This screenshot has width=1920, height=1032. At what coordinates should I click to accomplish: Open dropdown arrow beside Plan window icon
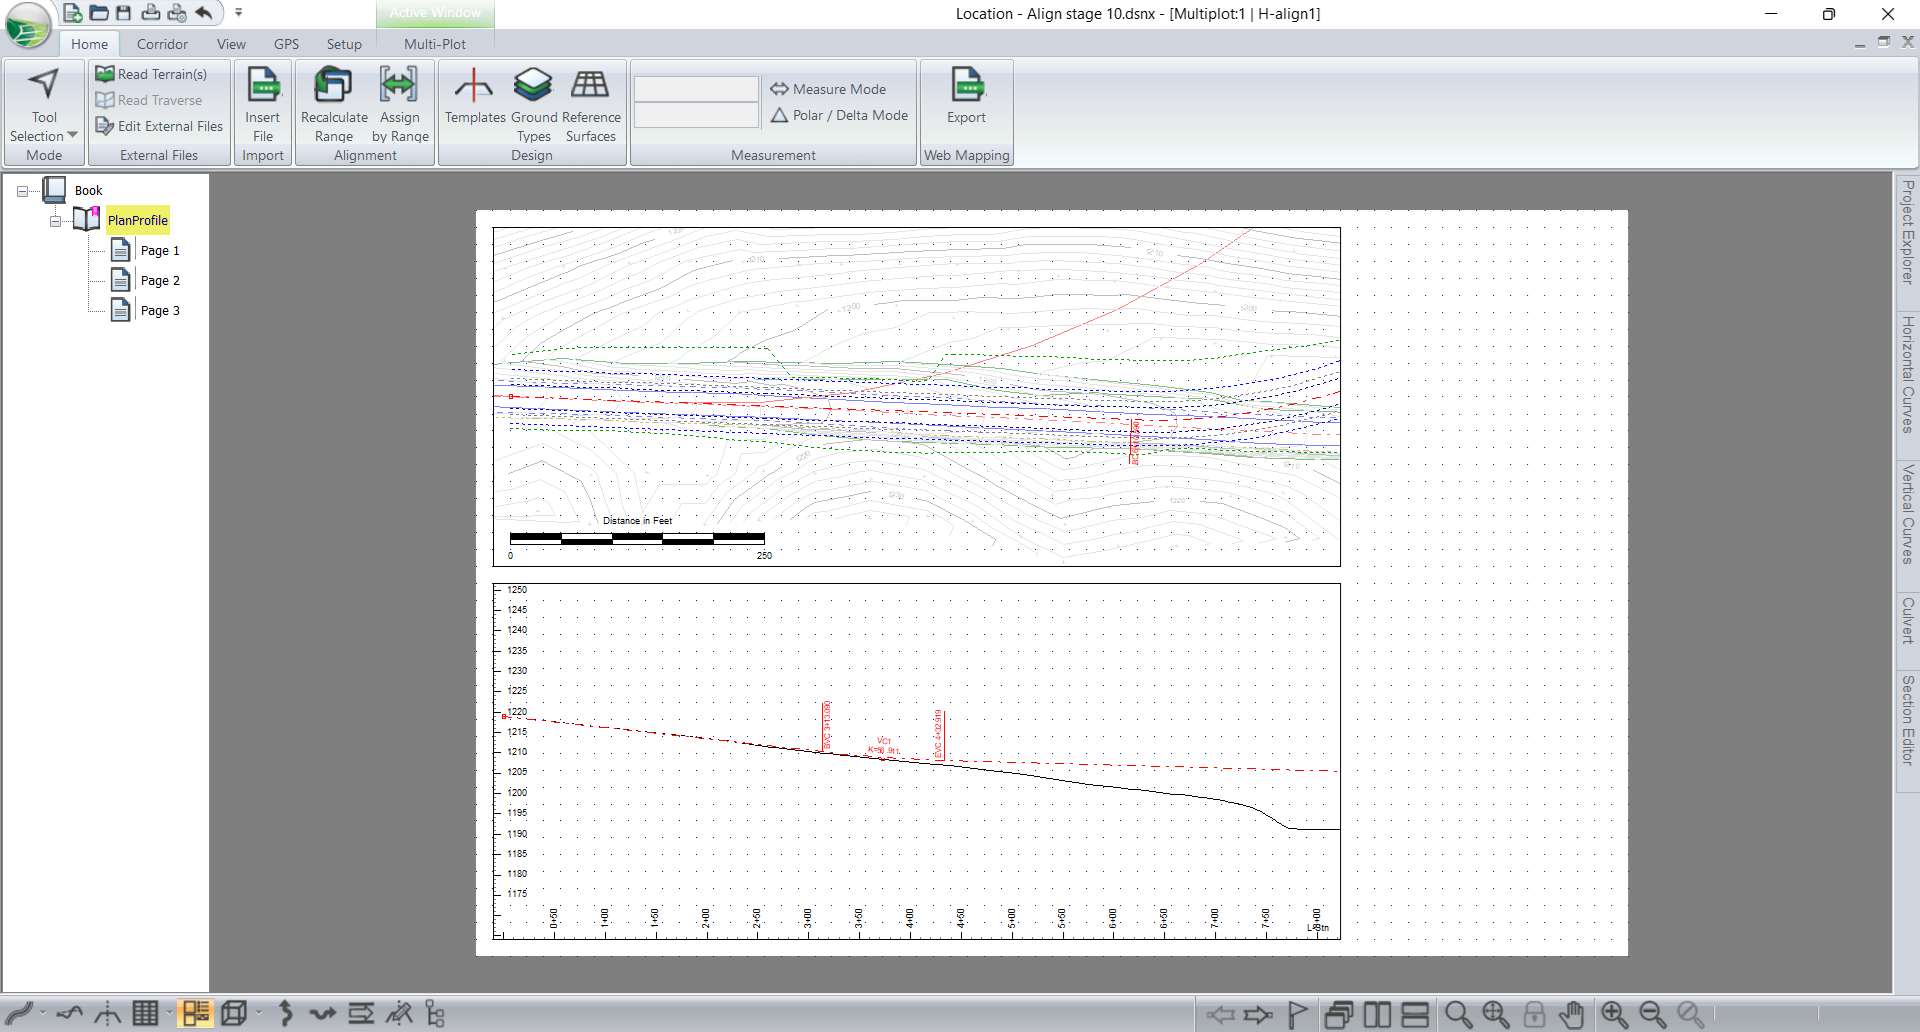[42, 1014]
